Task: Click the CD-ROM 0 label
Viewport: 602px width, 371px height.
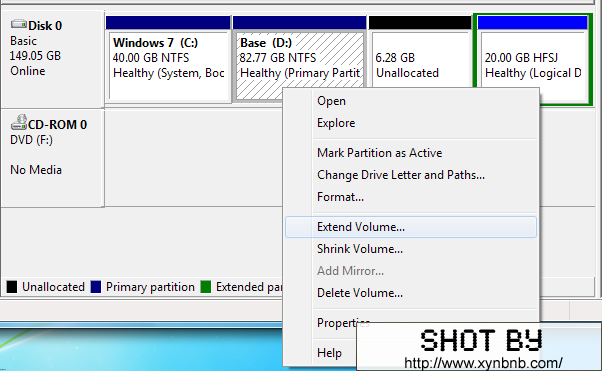Action: (x=58, y=125)
